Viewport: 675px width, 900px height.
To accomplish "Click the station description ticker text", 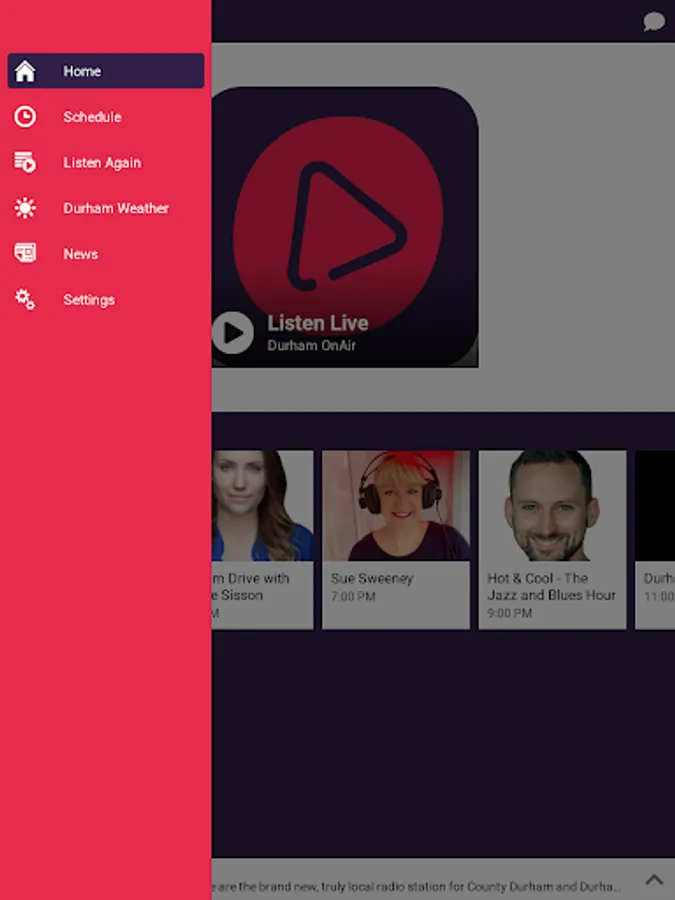I will point(416,886).
